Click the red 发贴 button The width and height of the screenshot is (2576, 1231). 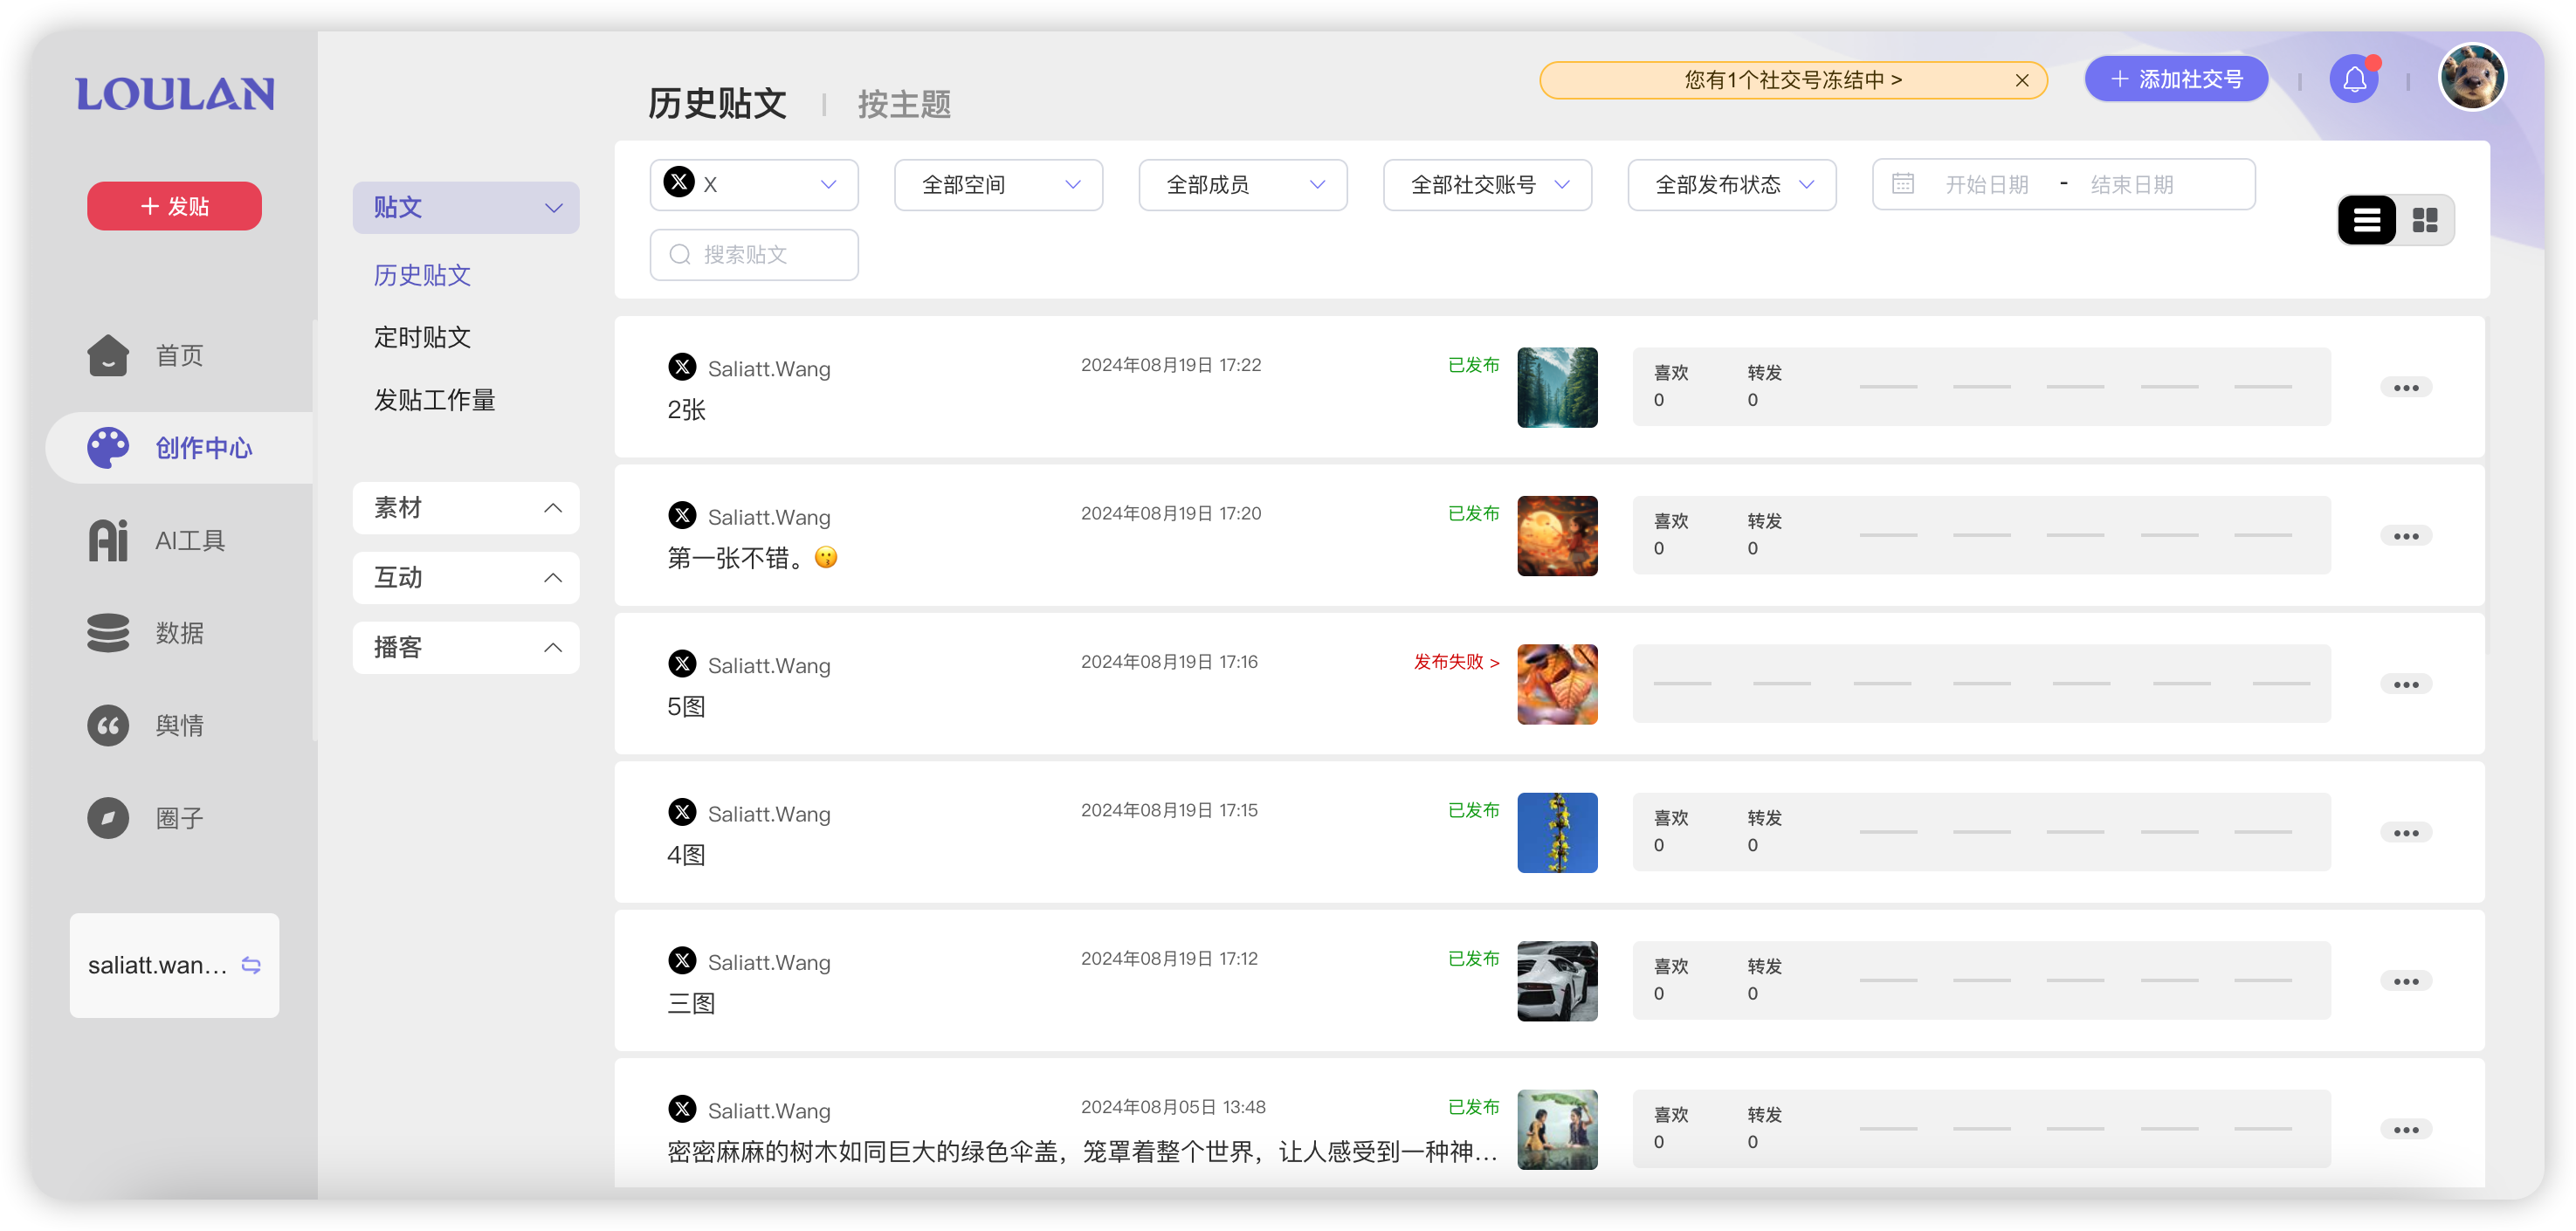(174, 206)
